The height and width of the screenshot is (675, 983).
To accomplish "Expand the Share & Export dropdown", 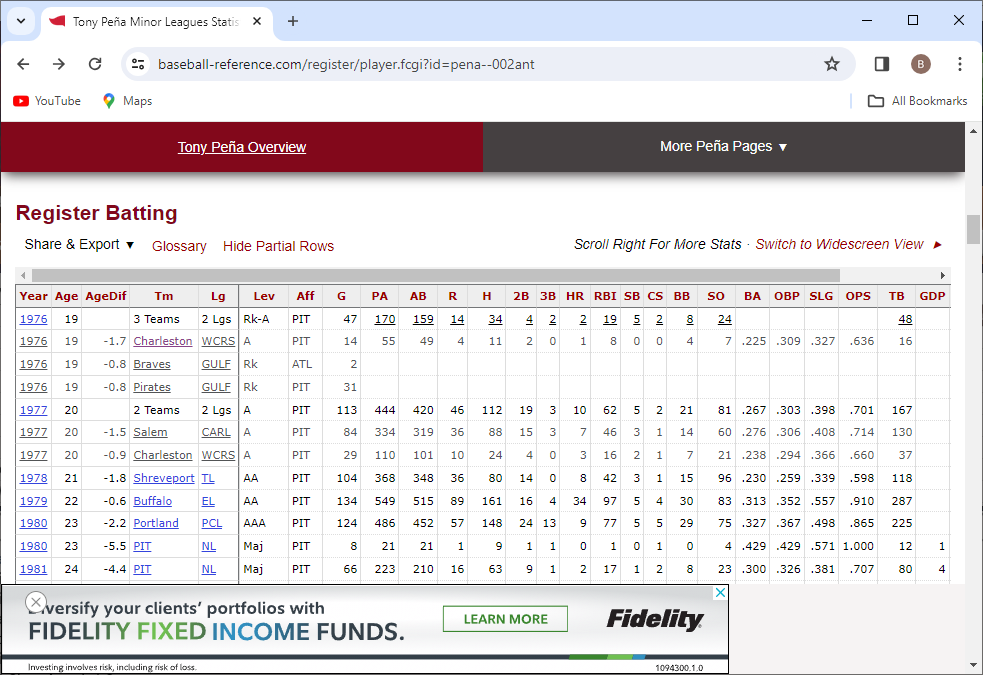I will [x=79, y=244].
